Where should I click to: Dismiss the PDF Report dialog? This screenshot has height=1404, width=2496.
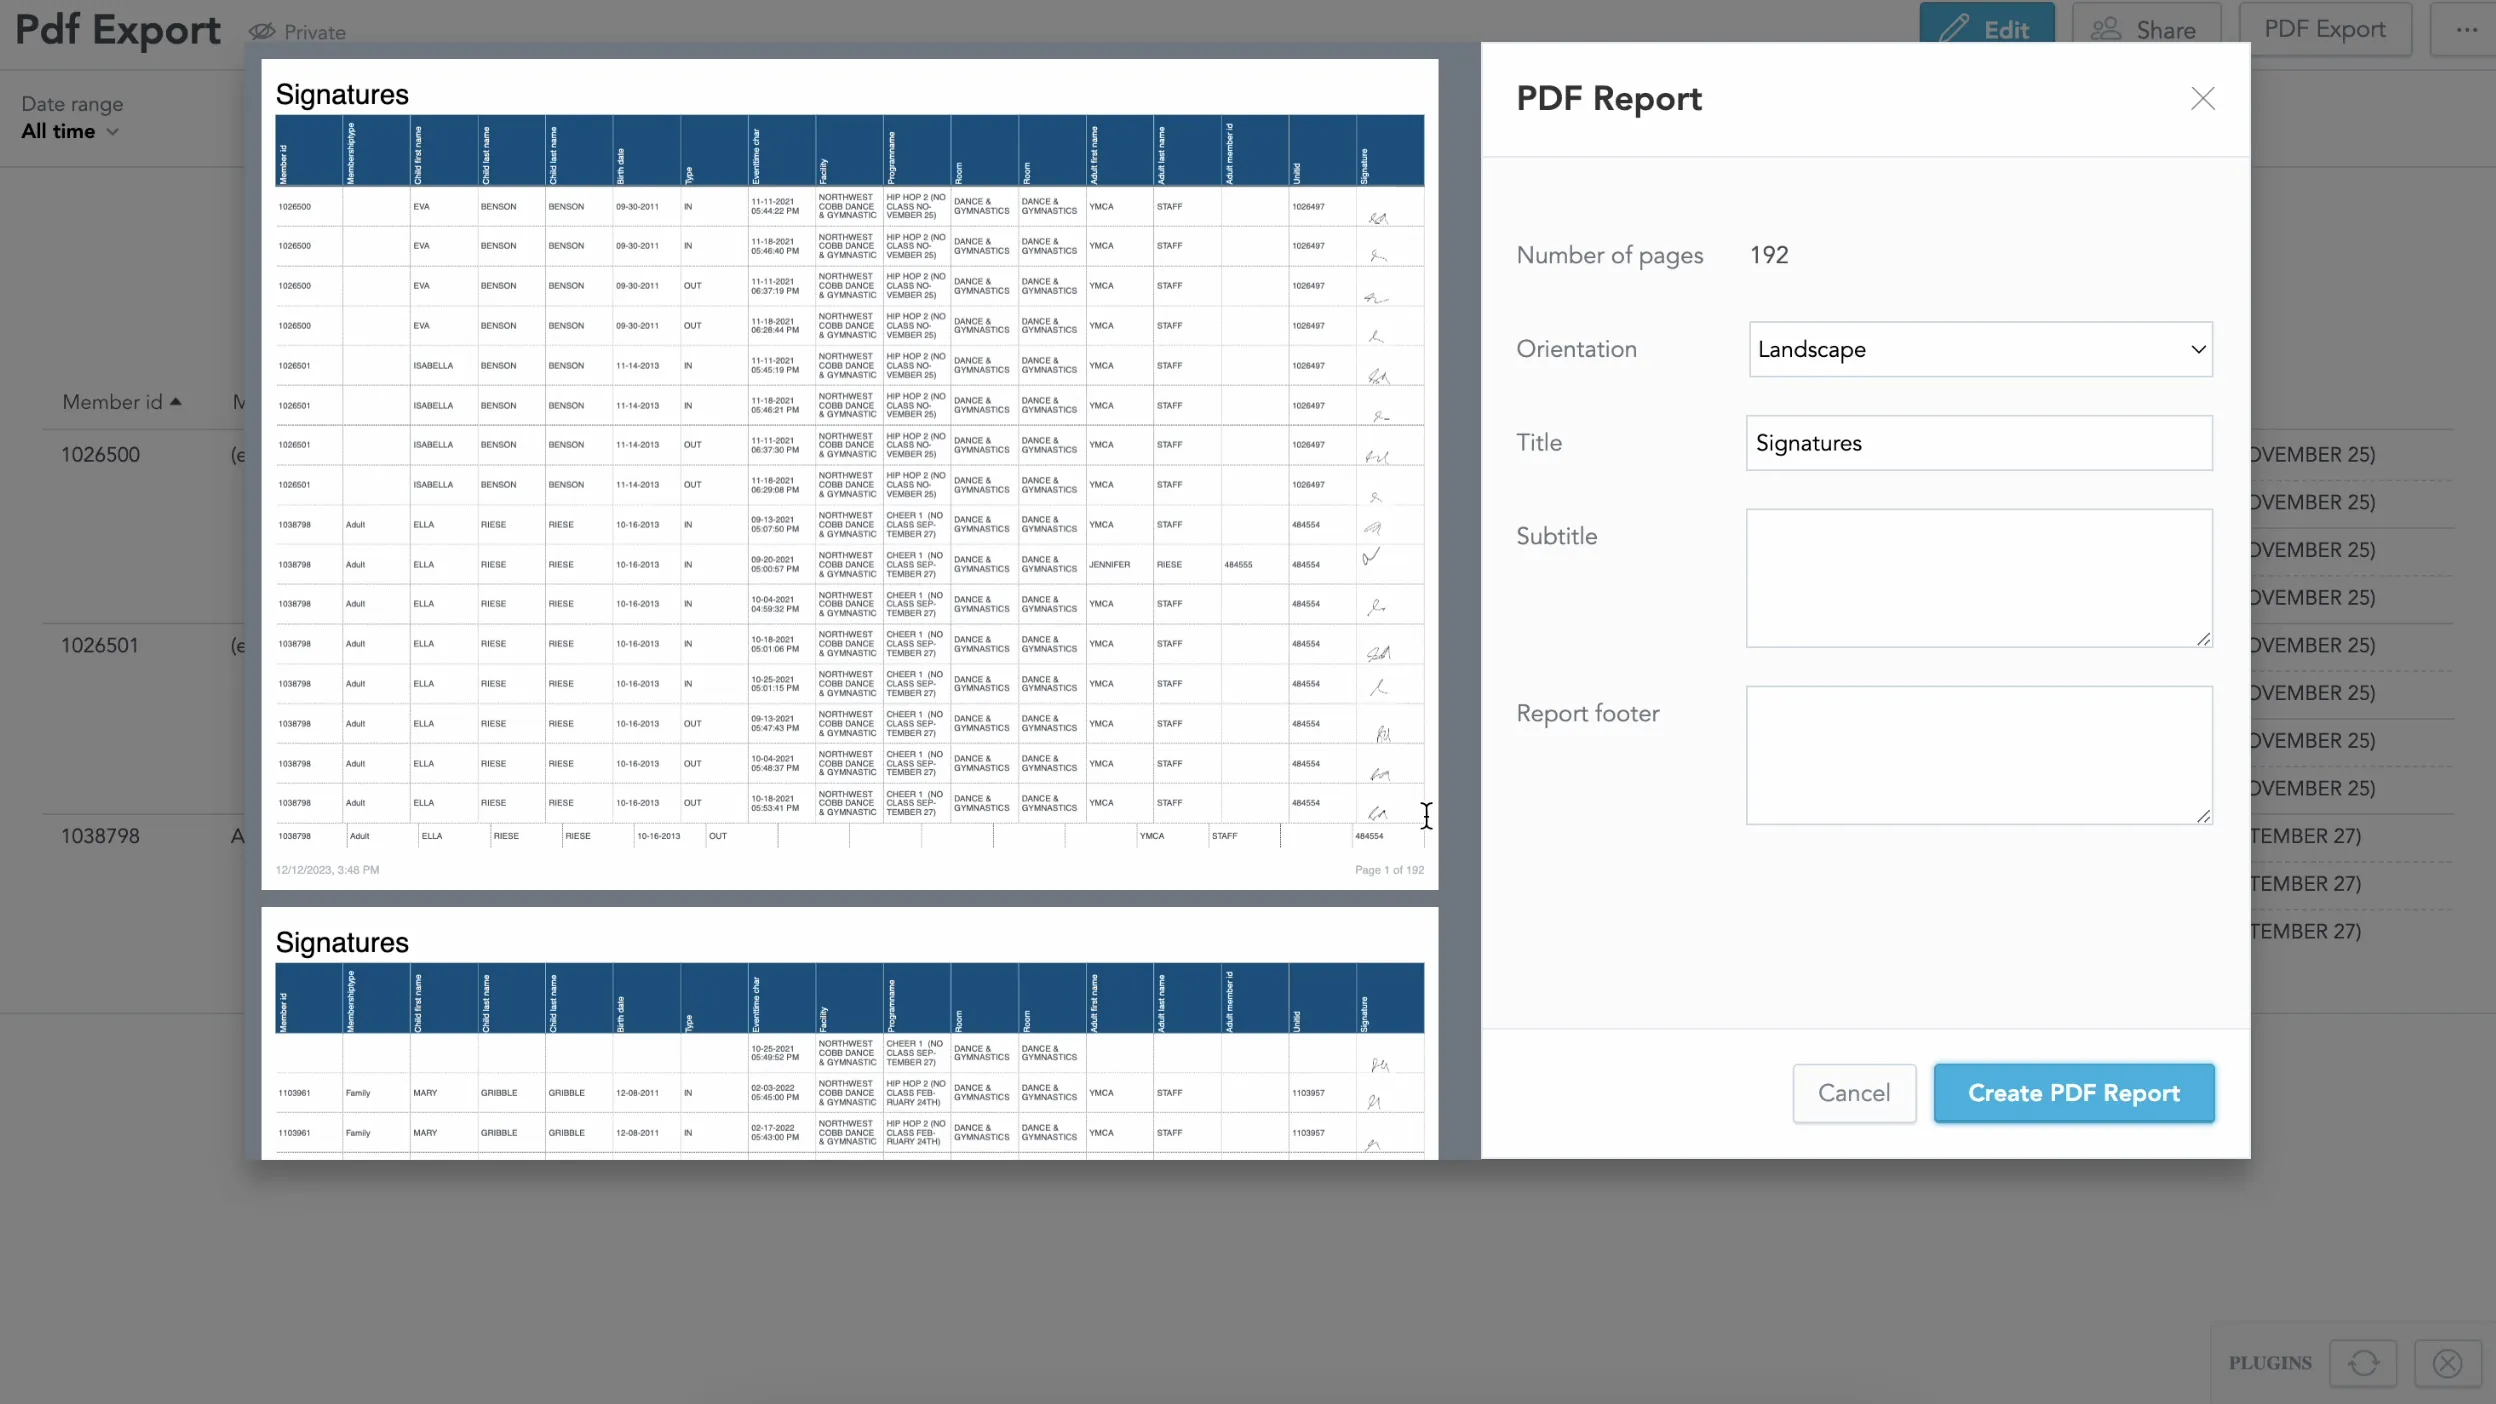click(2203, 98)
